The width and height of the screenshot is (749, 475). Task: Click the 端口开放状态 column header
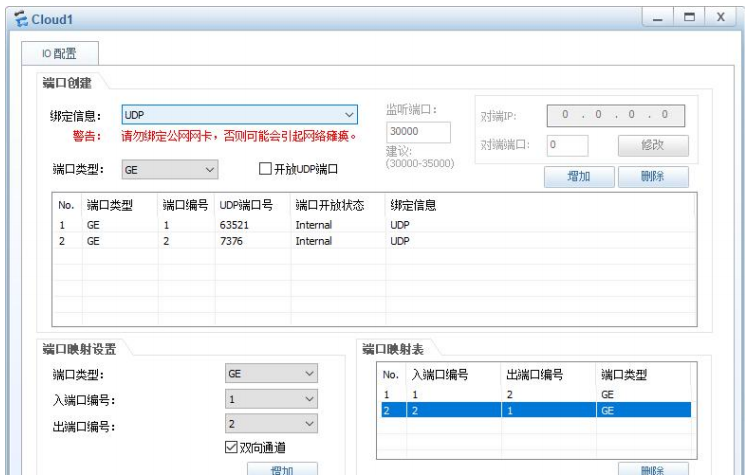(x=338, y=205)
